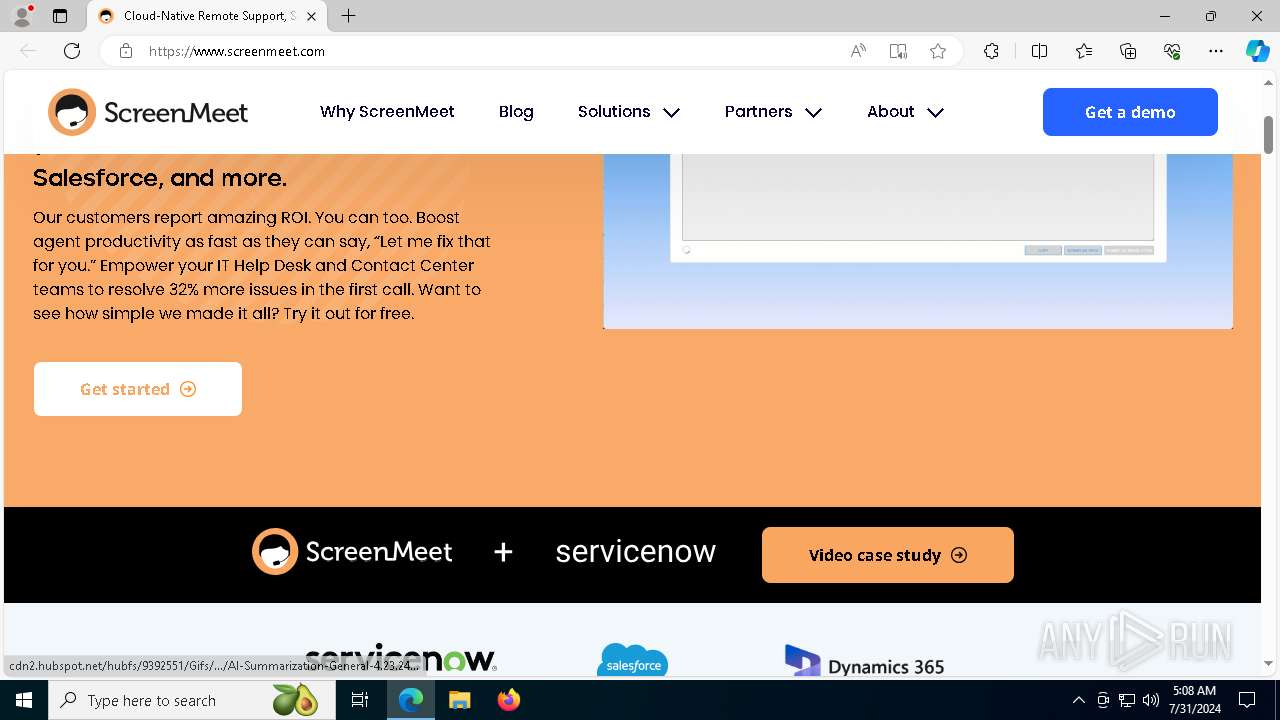Open the network icon in tray
Screen dimensions: 1280x720
tap(1127, 700)
